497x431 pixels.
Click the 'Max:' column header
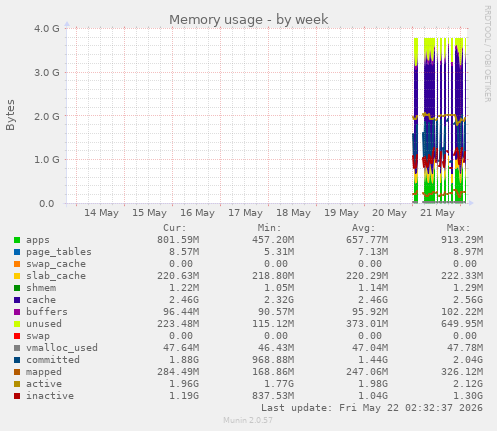(458, 228)
